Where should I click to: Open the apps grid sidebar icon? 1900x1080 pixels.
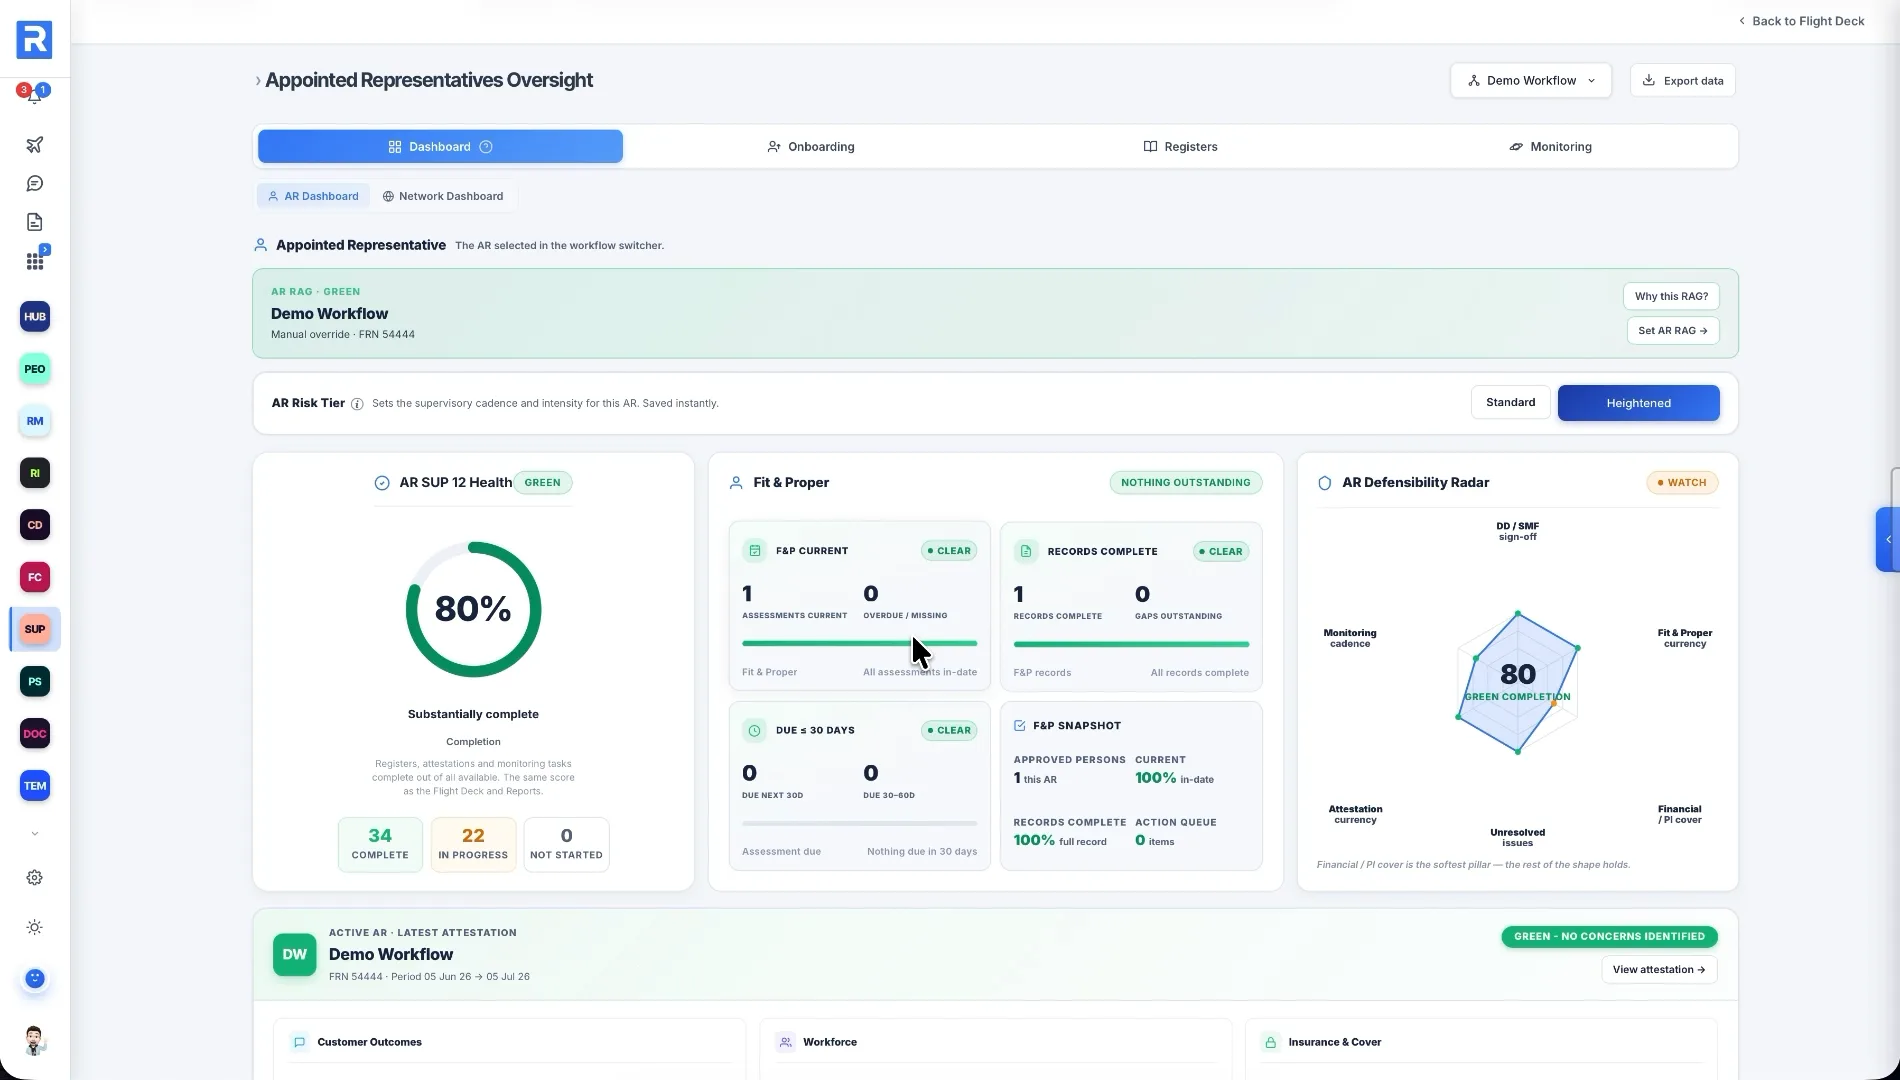point(34,261)
